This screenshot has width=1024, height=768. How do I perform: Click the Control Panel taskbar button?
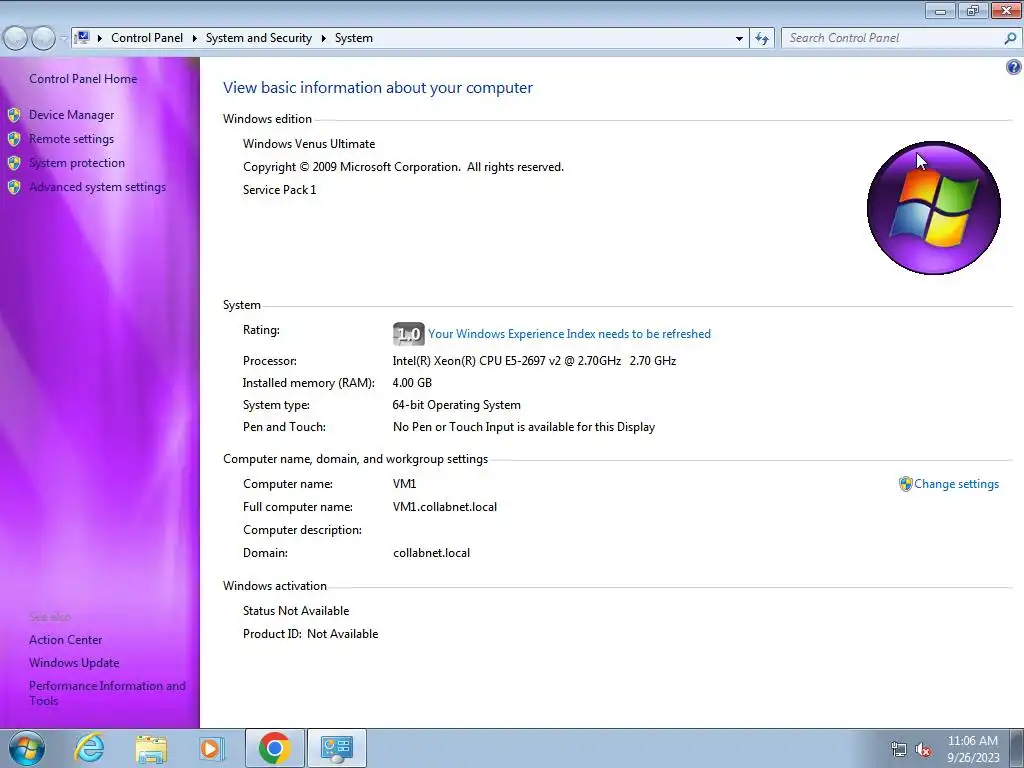tap(337, 748)
